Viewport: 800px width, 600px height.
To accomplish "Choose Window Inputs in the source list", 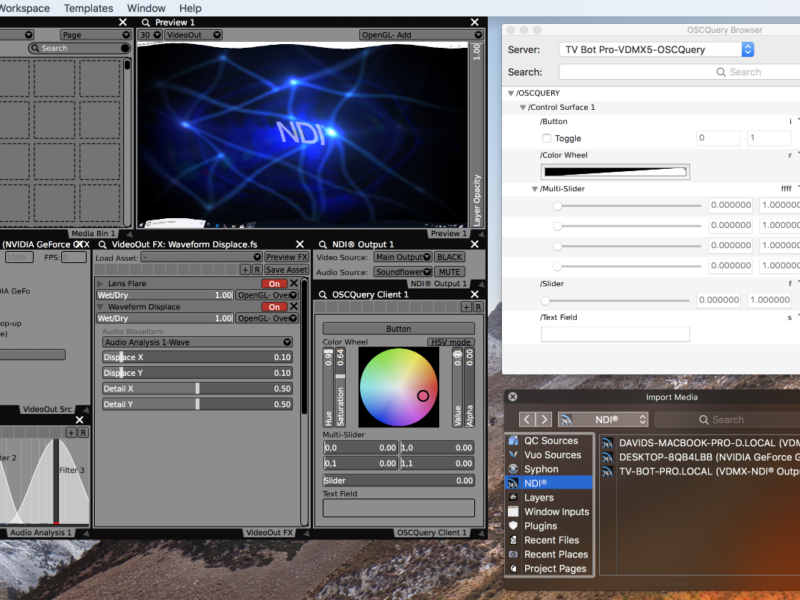I will pyautogui.click(x=556, y=512).
